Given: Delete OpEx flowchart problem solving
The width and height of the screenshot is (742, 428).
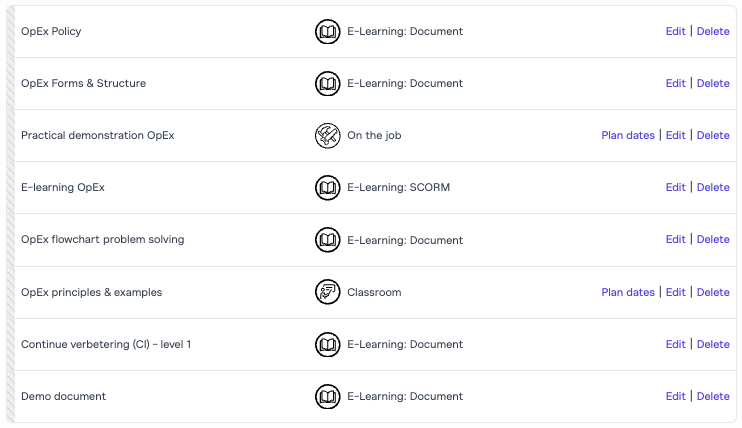Looking at the screenshot, I should [x=713, y=240].
